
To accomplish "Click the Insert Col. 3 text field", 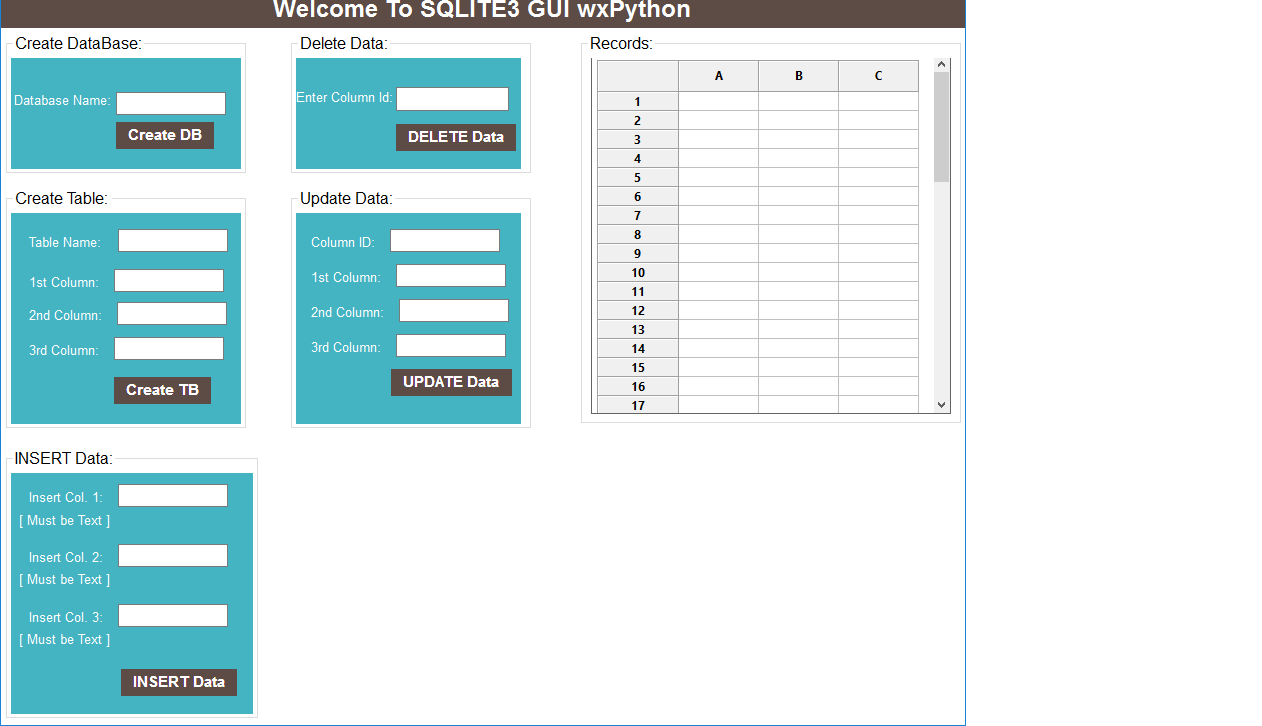I will pos(172,615).
